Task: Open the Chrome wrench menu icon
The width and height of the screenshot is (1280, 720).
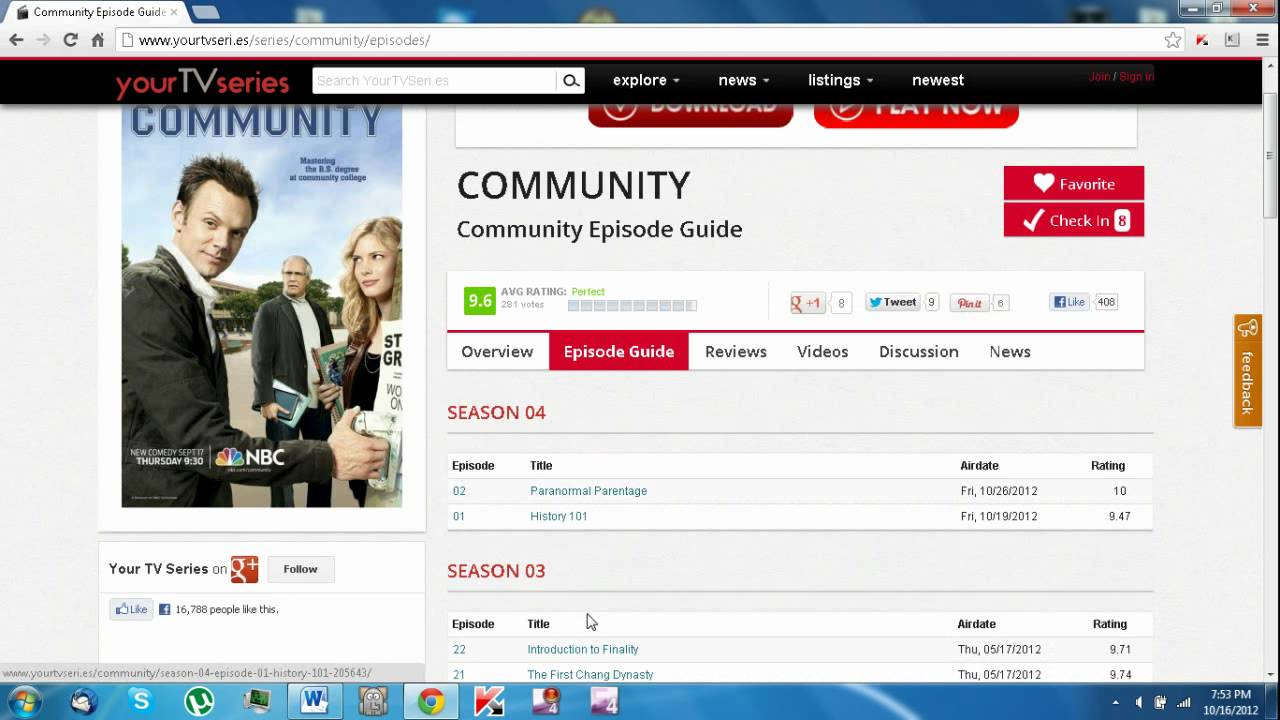Action: [x=1261, y=40]
